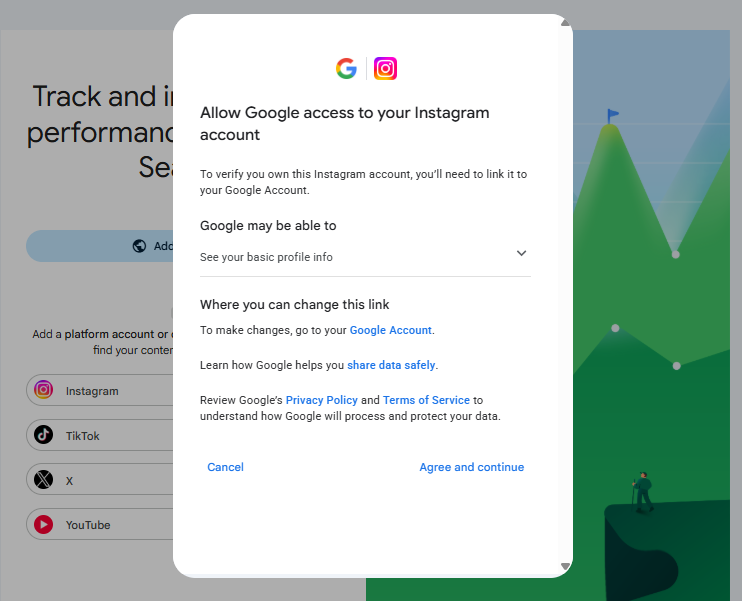Click the blue flag on mountain peak
Screen dimensions: 742x601
coord(613,115)
